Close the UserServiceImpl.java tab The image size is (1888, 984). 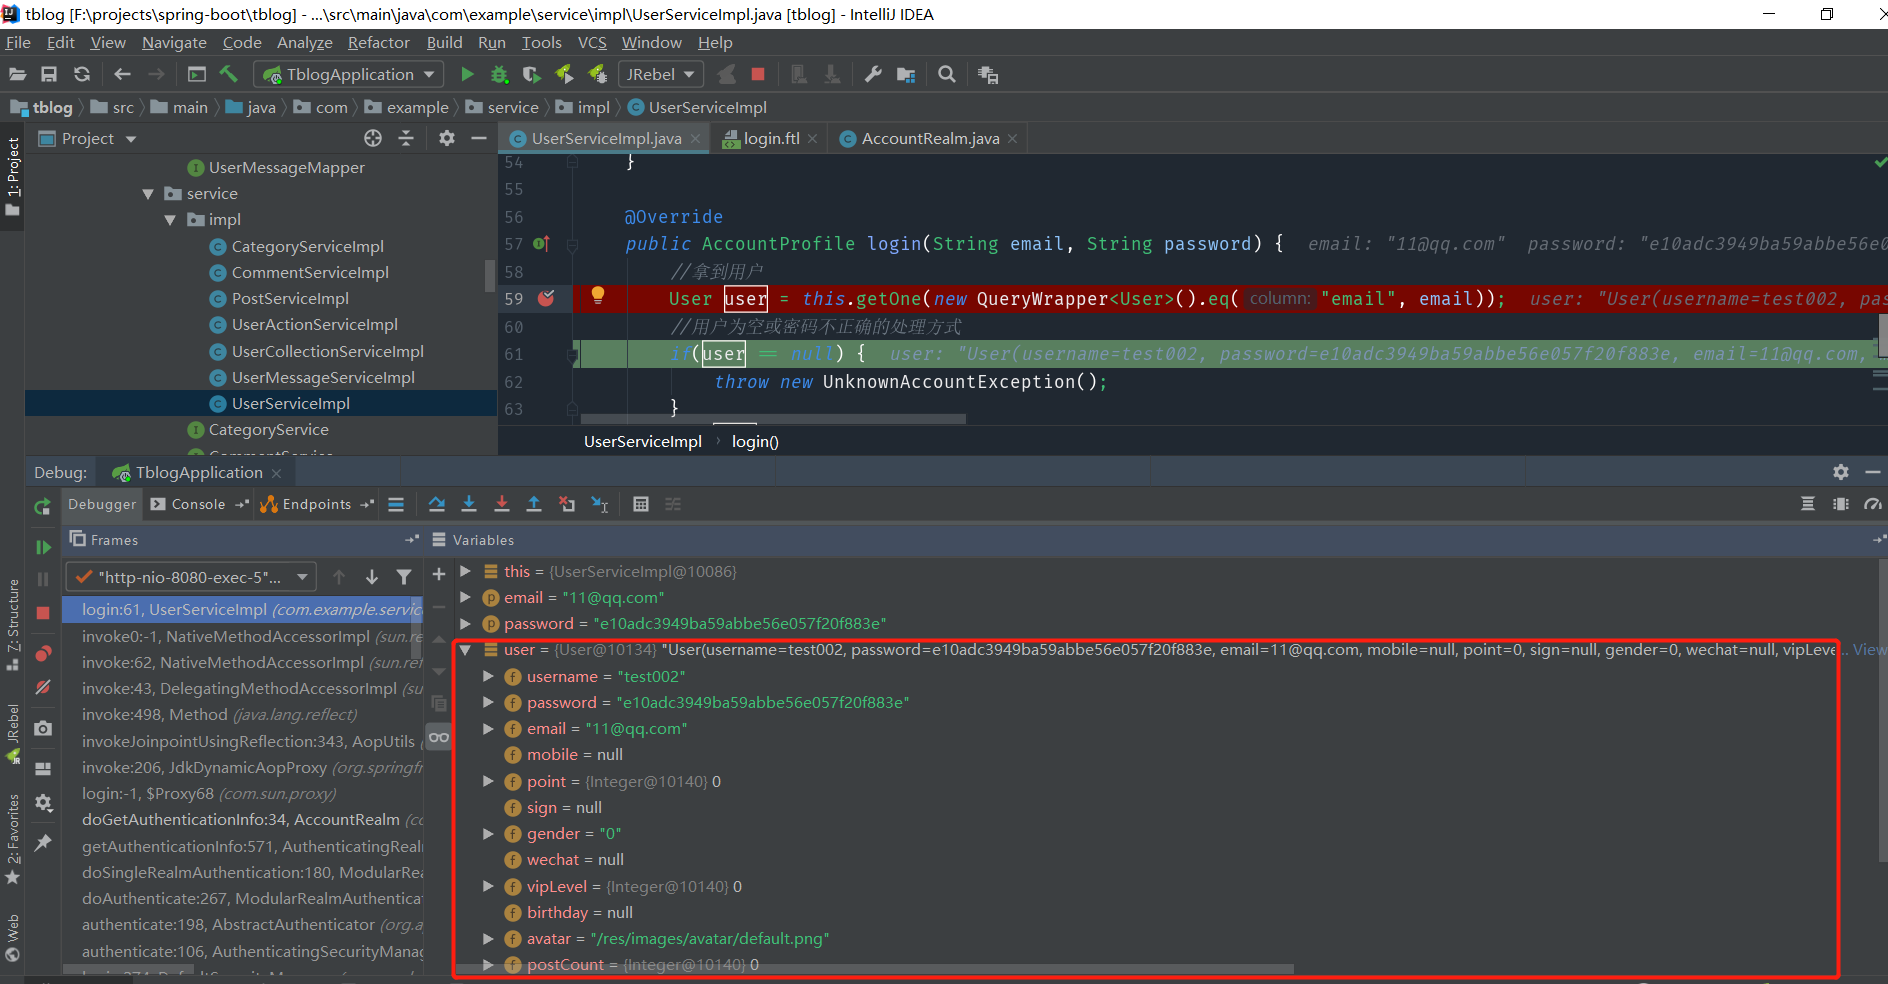point(695,139)
